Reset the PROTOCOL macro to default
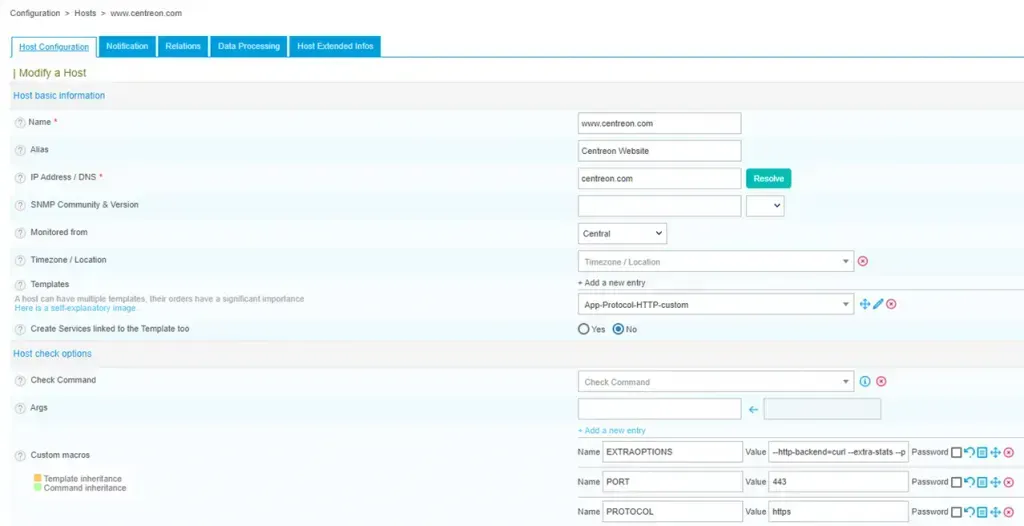This screenshot has height=526, width=1024. tap(969, 512)
